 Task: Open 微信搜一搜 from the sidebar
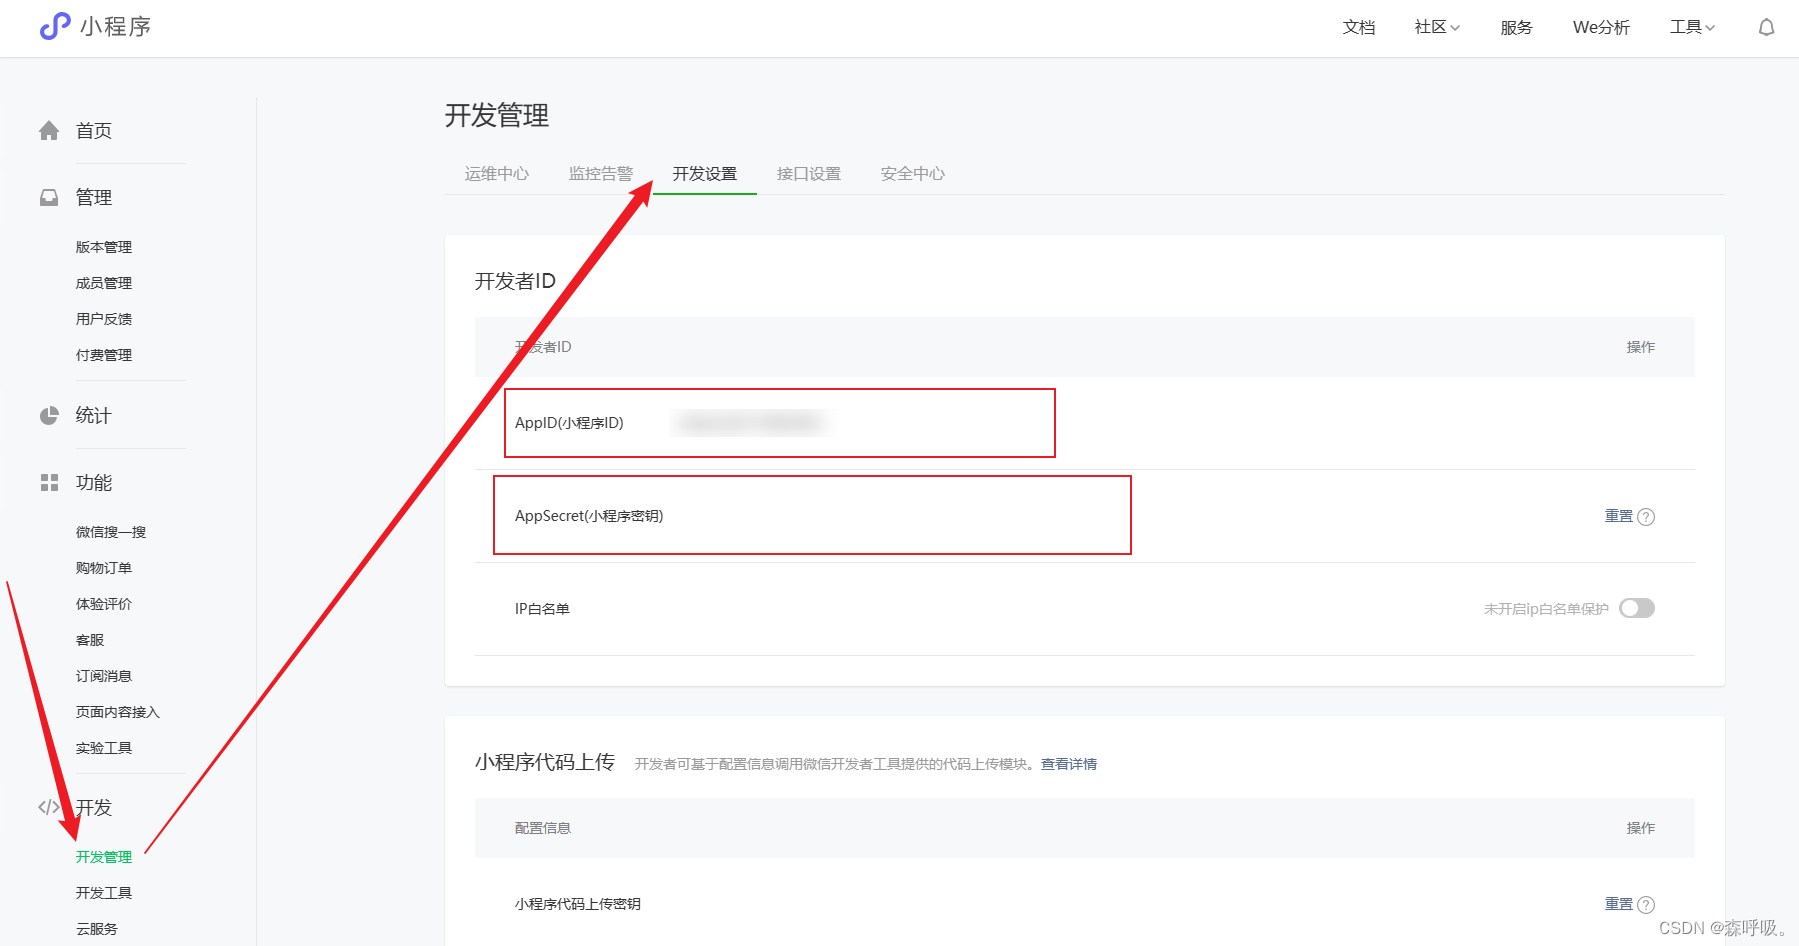coord(110,531)
